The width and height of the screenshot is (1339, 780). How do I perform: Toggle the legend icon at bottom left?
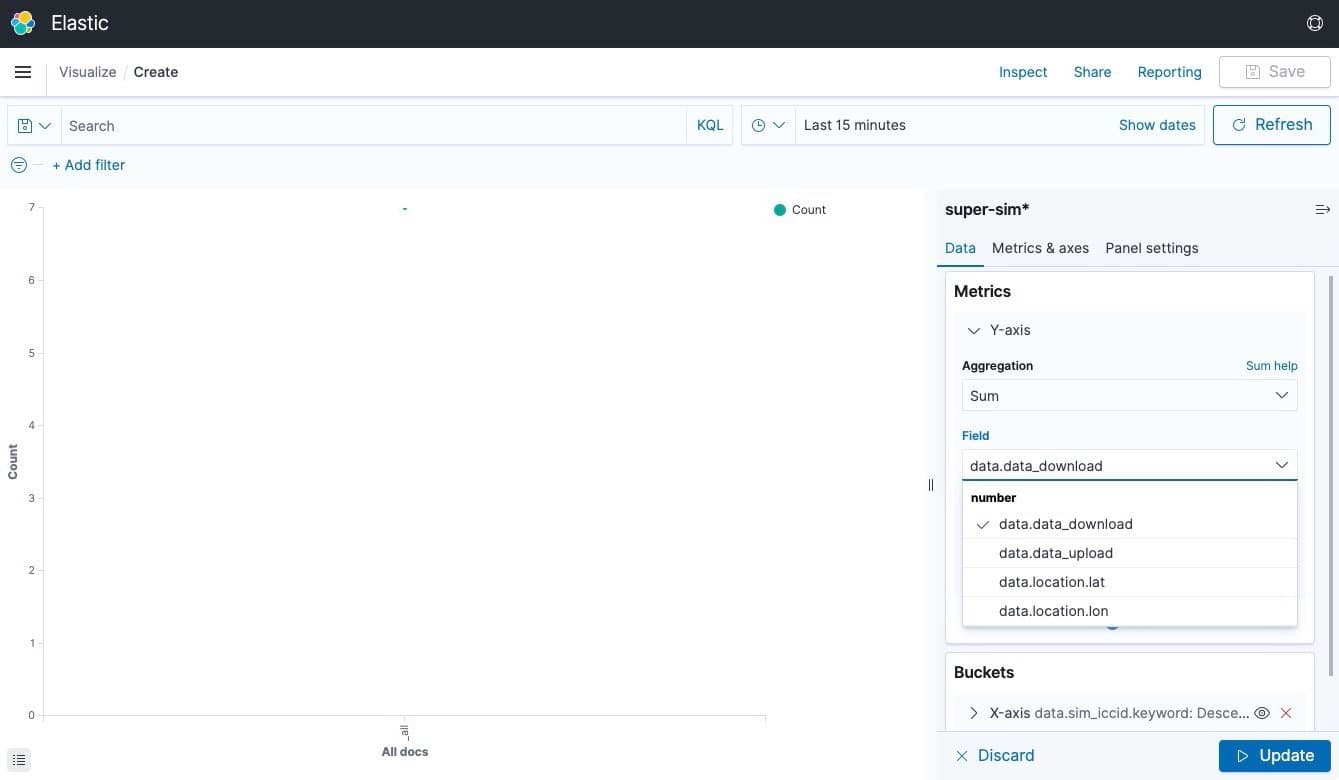tap(19, 760)
